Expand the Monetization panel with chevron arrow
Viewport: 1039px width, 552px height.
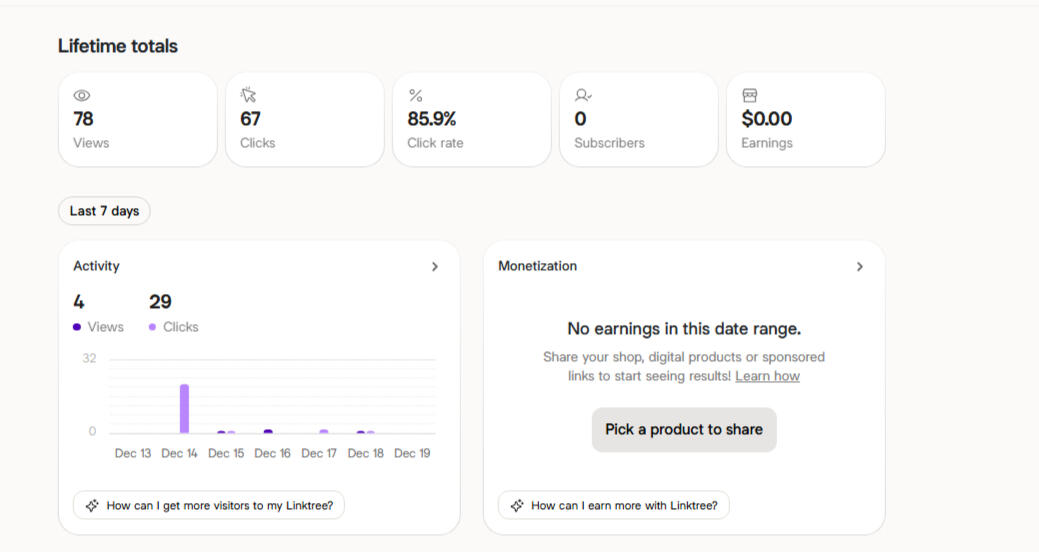860,267
